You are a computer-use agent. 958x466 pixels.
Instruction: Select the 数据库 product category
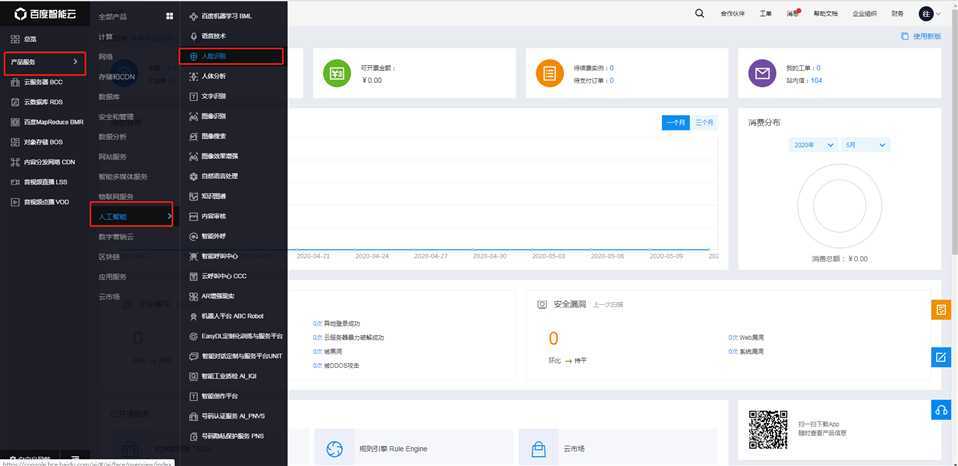click(109, 96)
